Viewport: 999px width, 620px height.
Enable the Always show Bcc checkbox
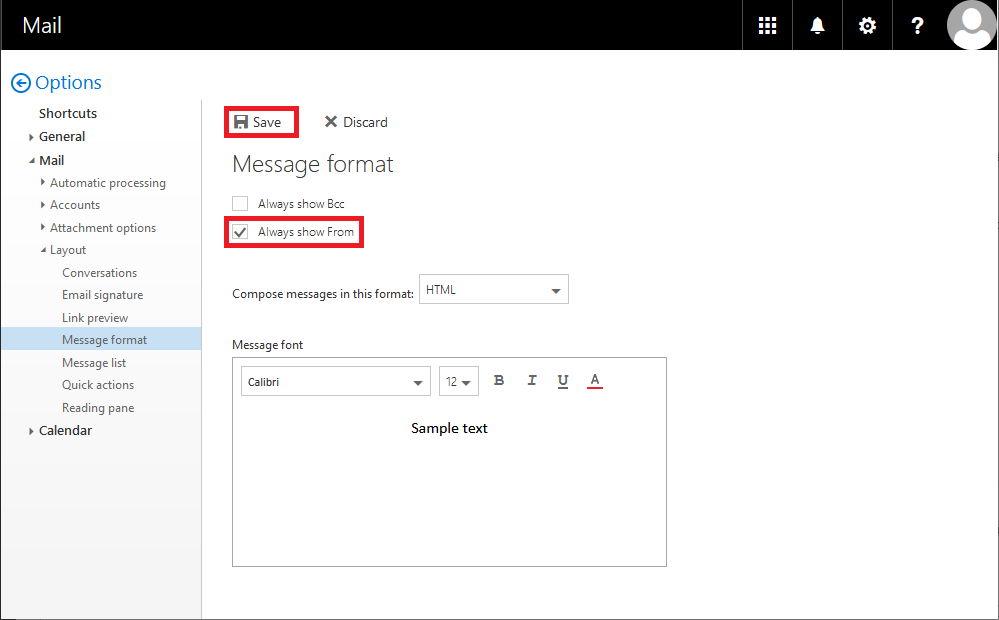(x=240, y=203)
